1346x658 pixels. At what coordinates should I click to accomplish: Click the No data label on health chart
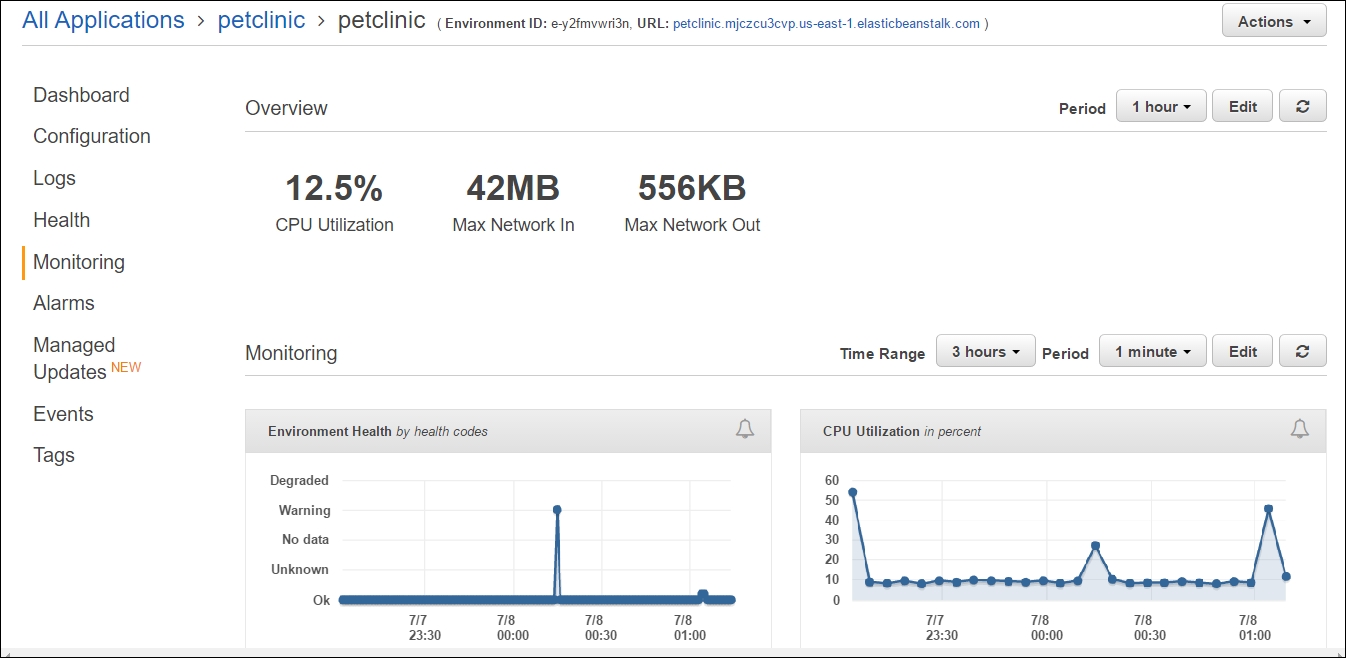305,539
